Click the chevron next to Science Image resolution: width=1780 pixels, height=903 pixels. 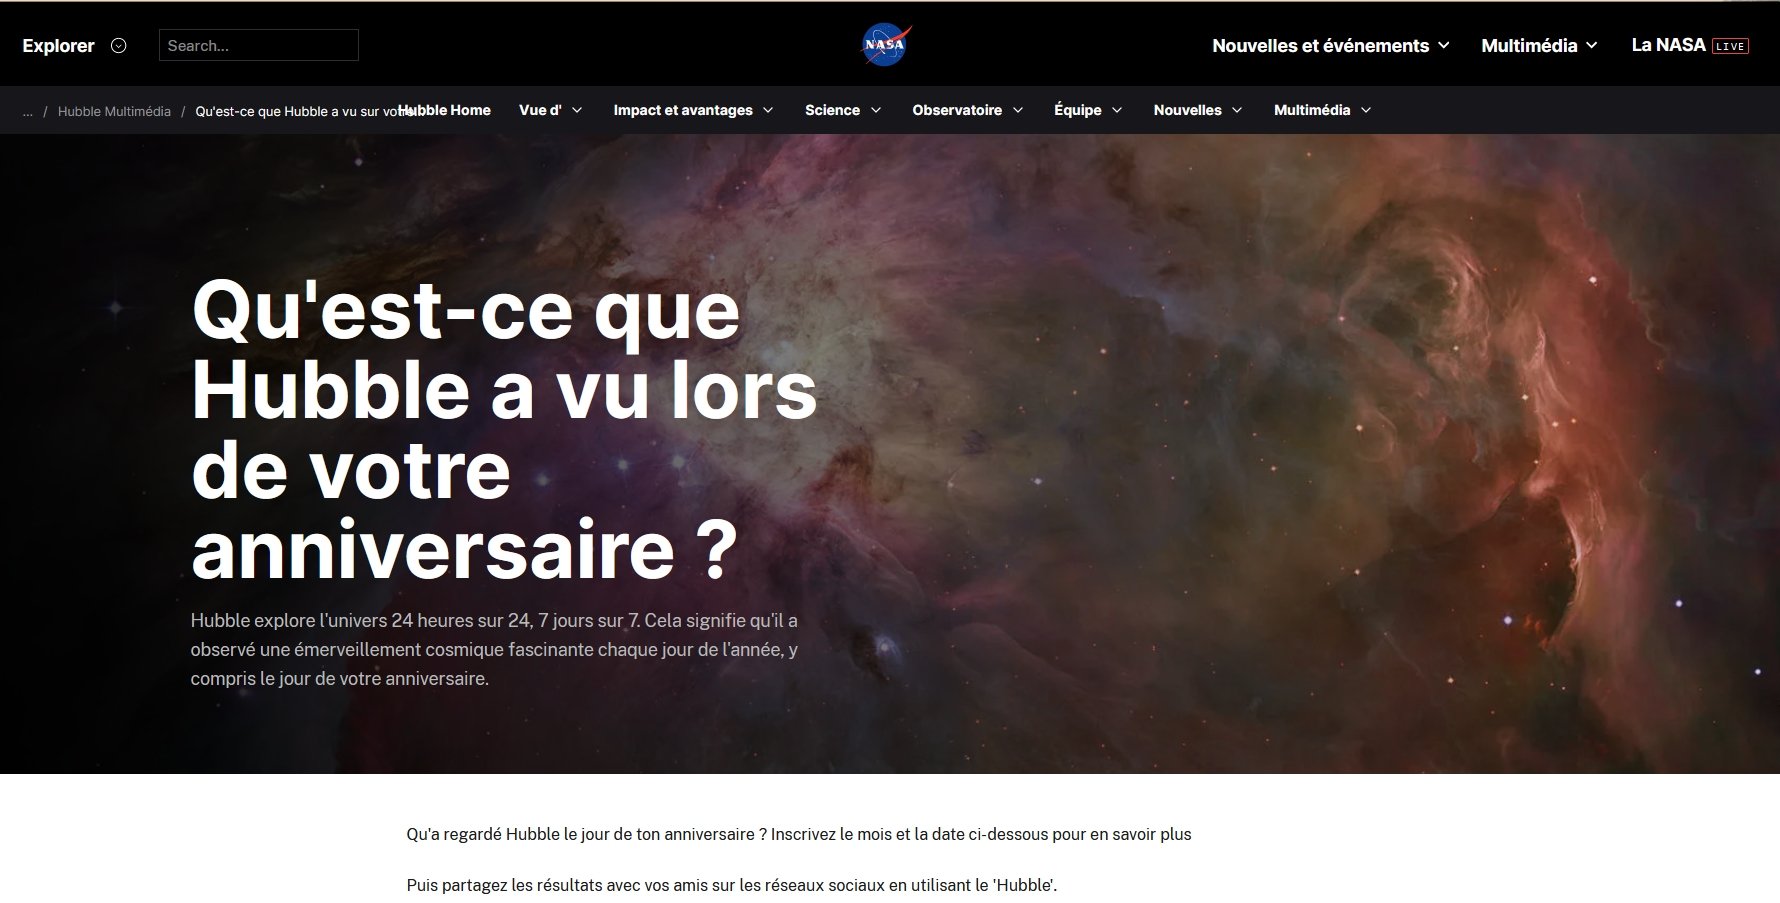tap(876, 110)
